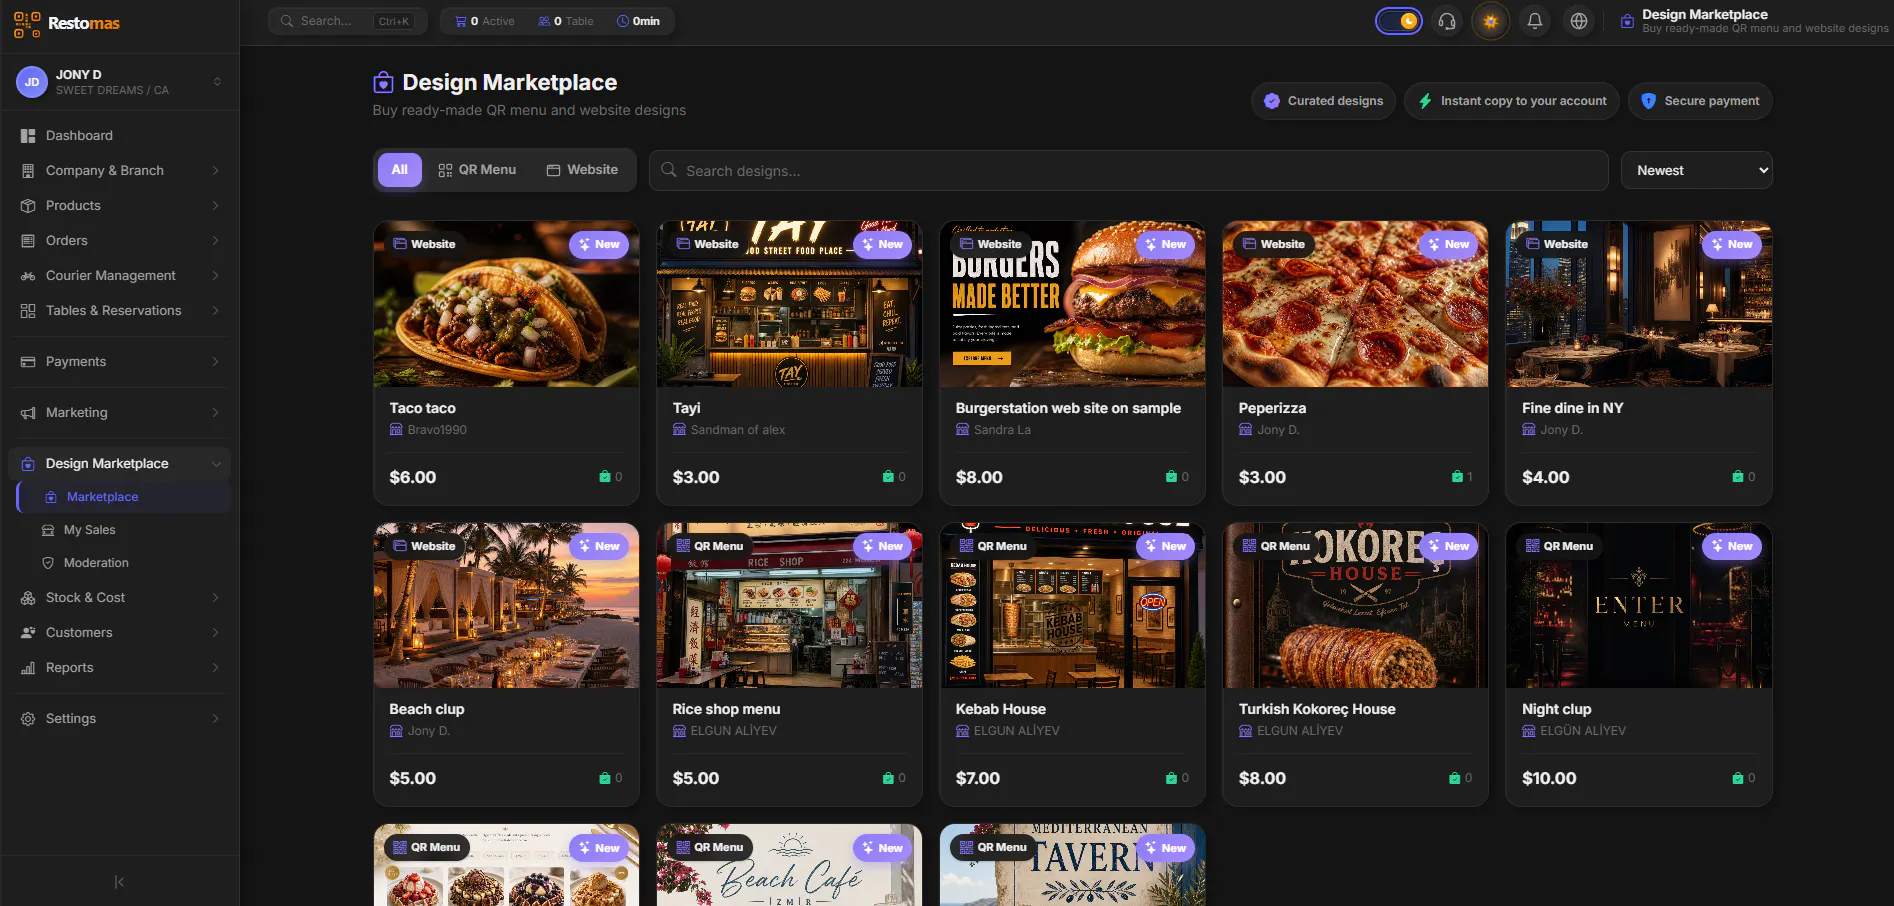The height and width of the screenshot is (906, 1894).
Task: Open the Newest sort dropdown
Action: click(1697, 171)
